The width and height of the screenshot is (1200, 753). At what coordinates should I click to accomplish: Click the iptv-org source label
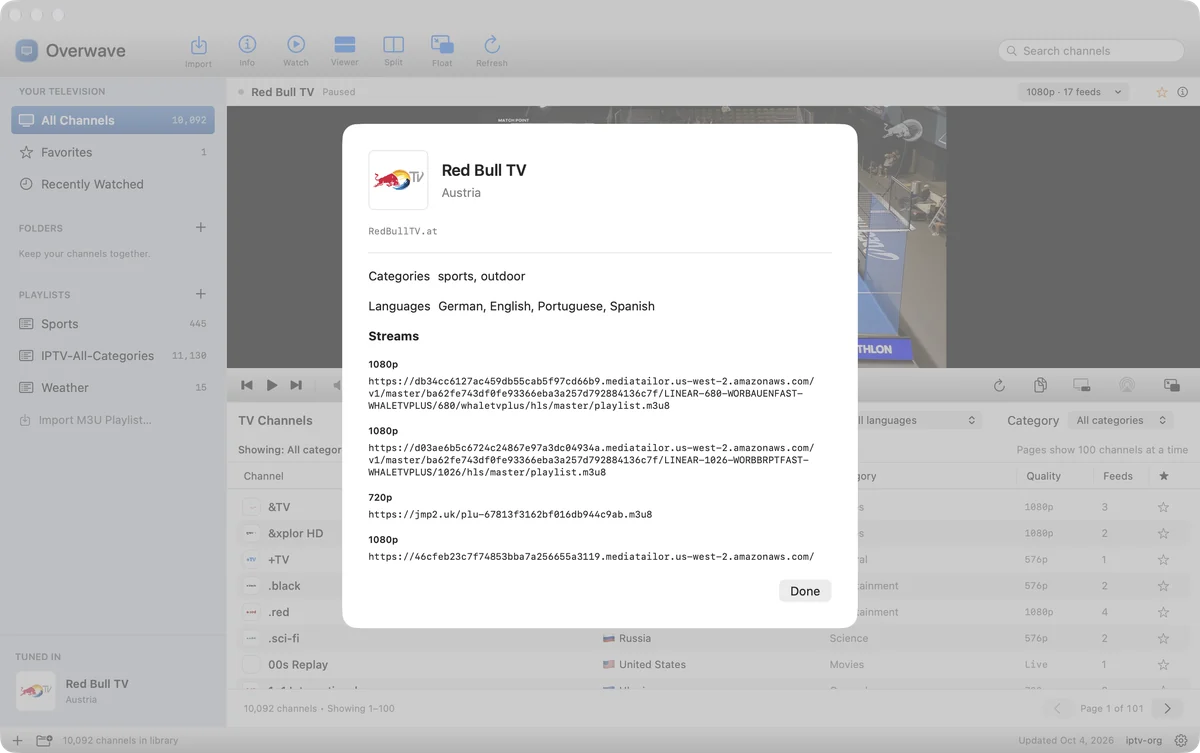1143,741
